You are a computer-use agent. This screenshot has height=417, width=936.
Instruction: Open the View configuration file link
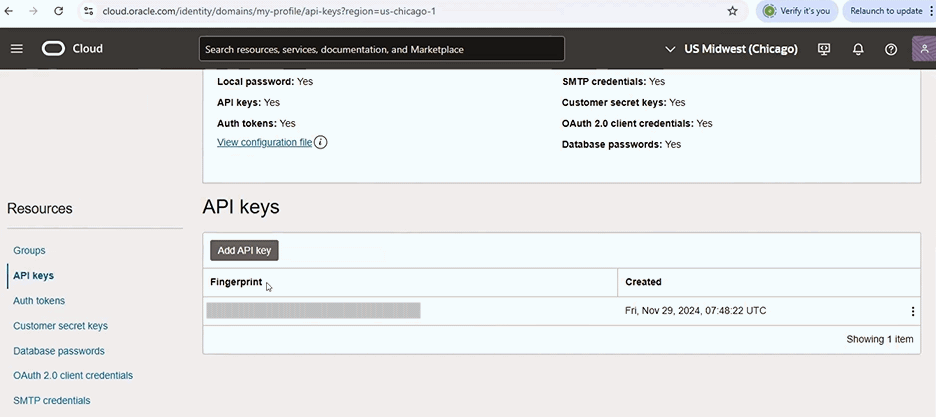point(264,143)
